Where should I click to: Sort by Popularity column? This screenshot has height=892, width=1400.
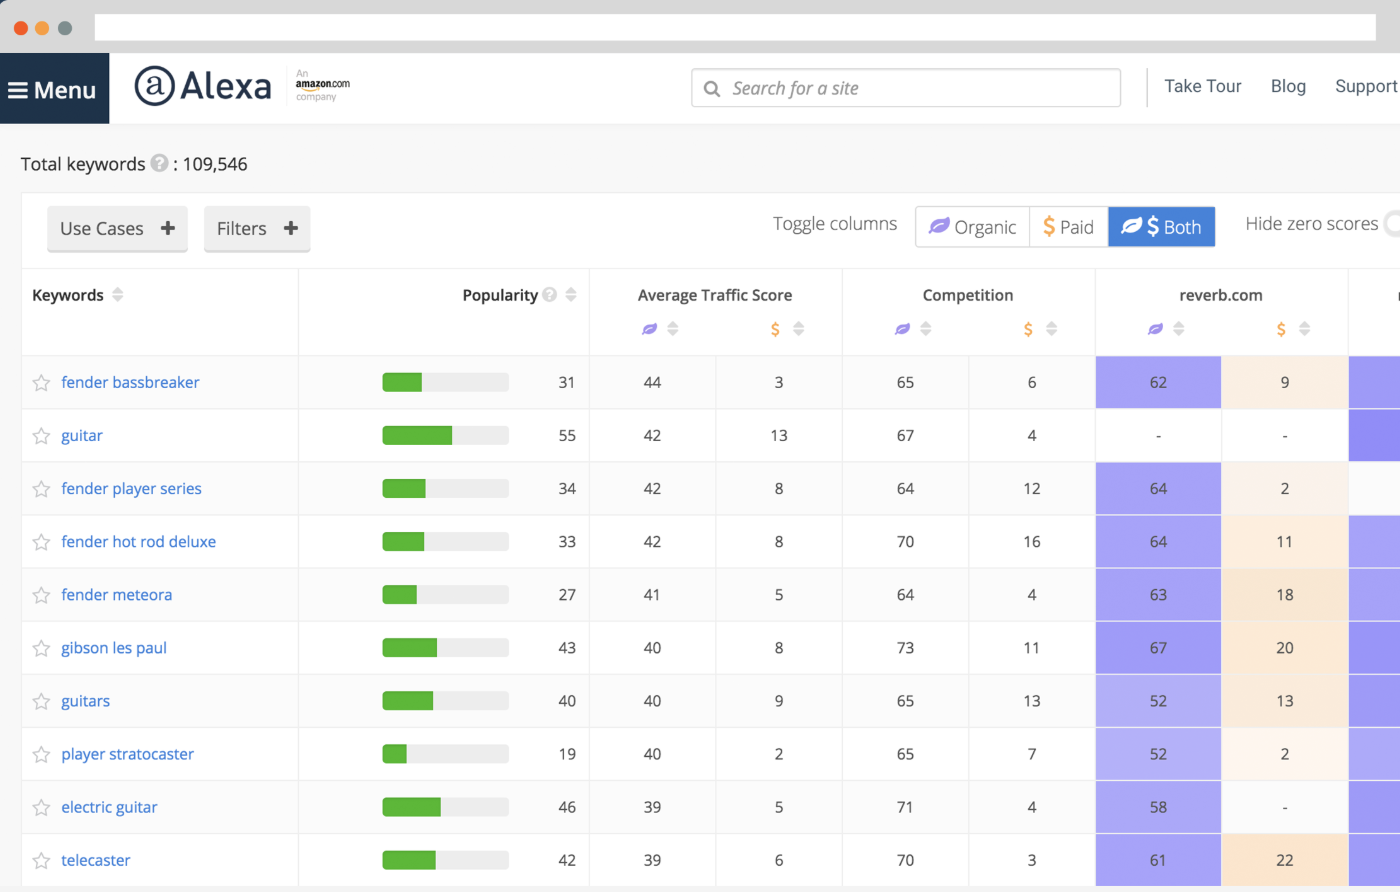click(571, 295)
